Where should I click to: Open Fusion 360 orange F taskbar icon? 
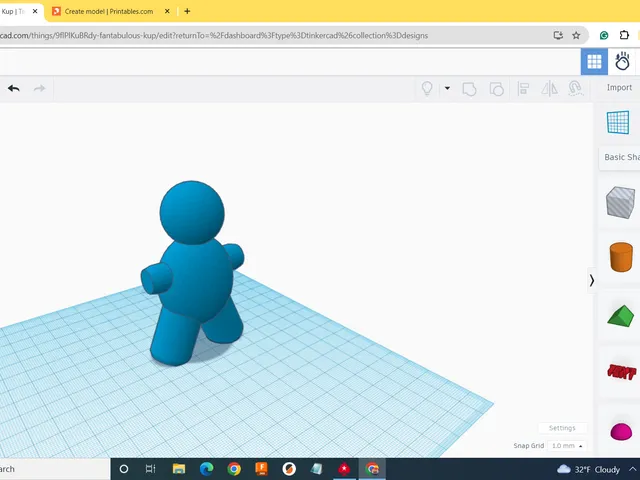click(261, 469)
